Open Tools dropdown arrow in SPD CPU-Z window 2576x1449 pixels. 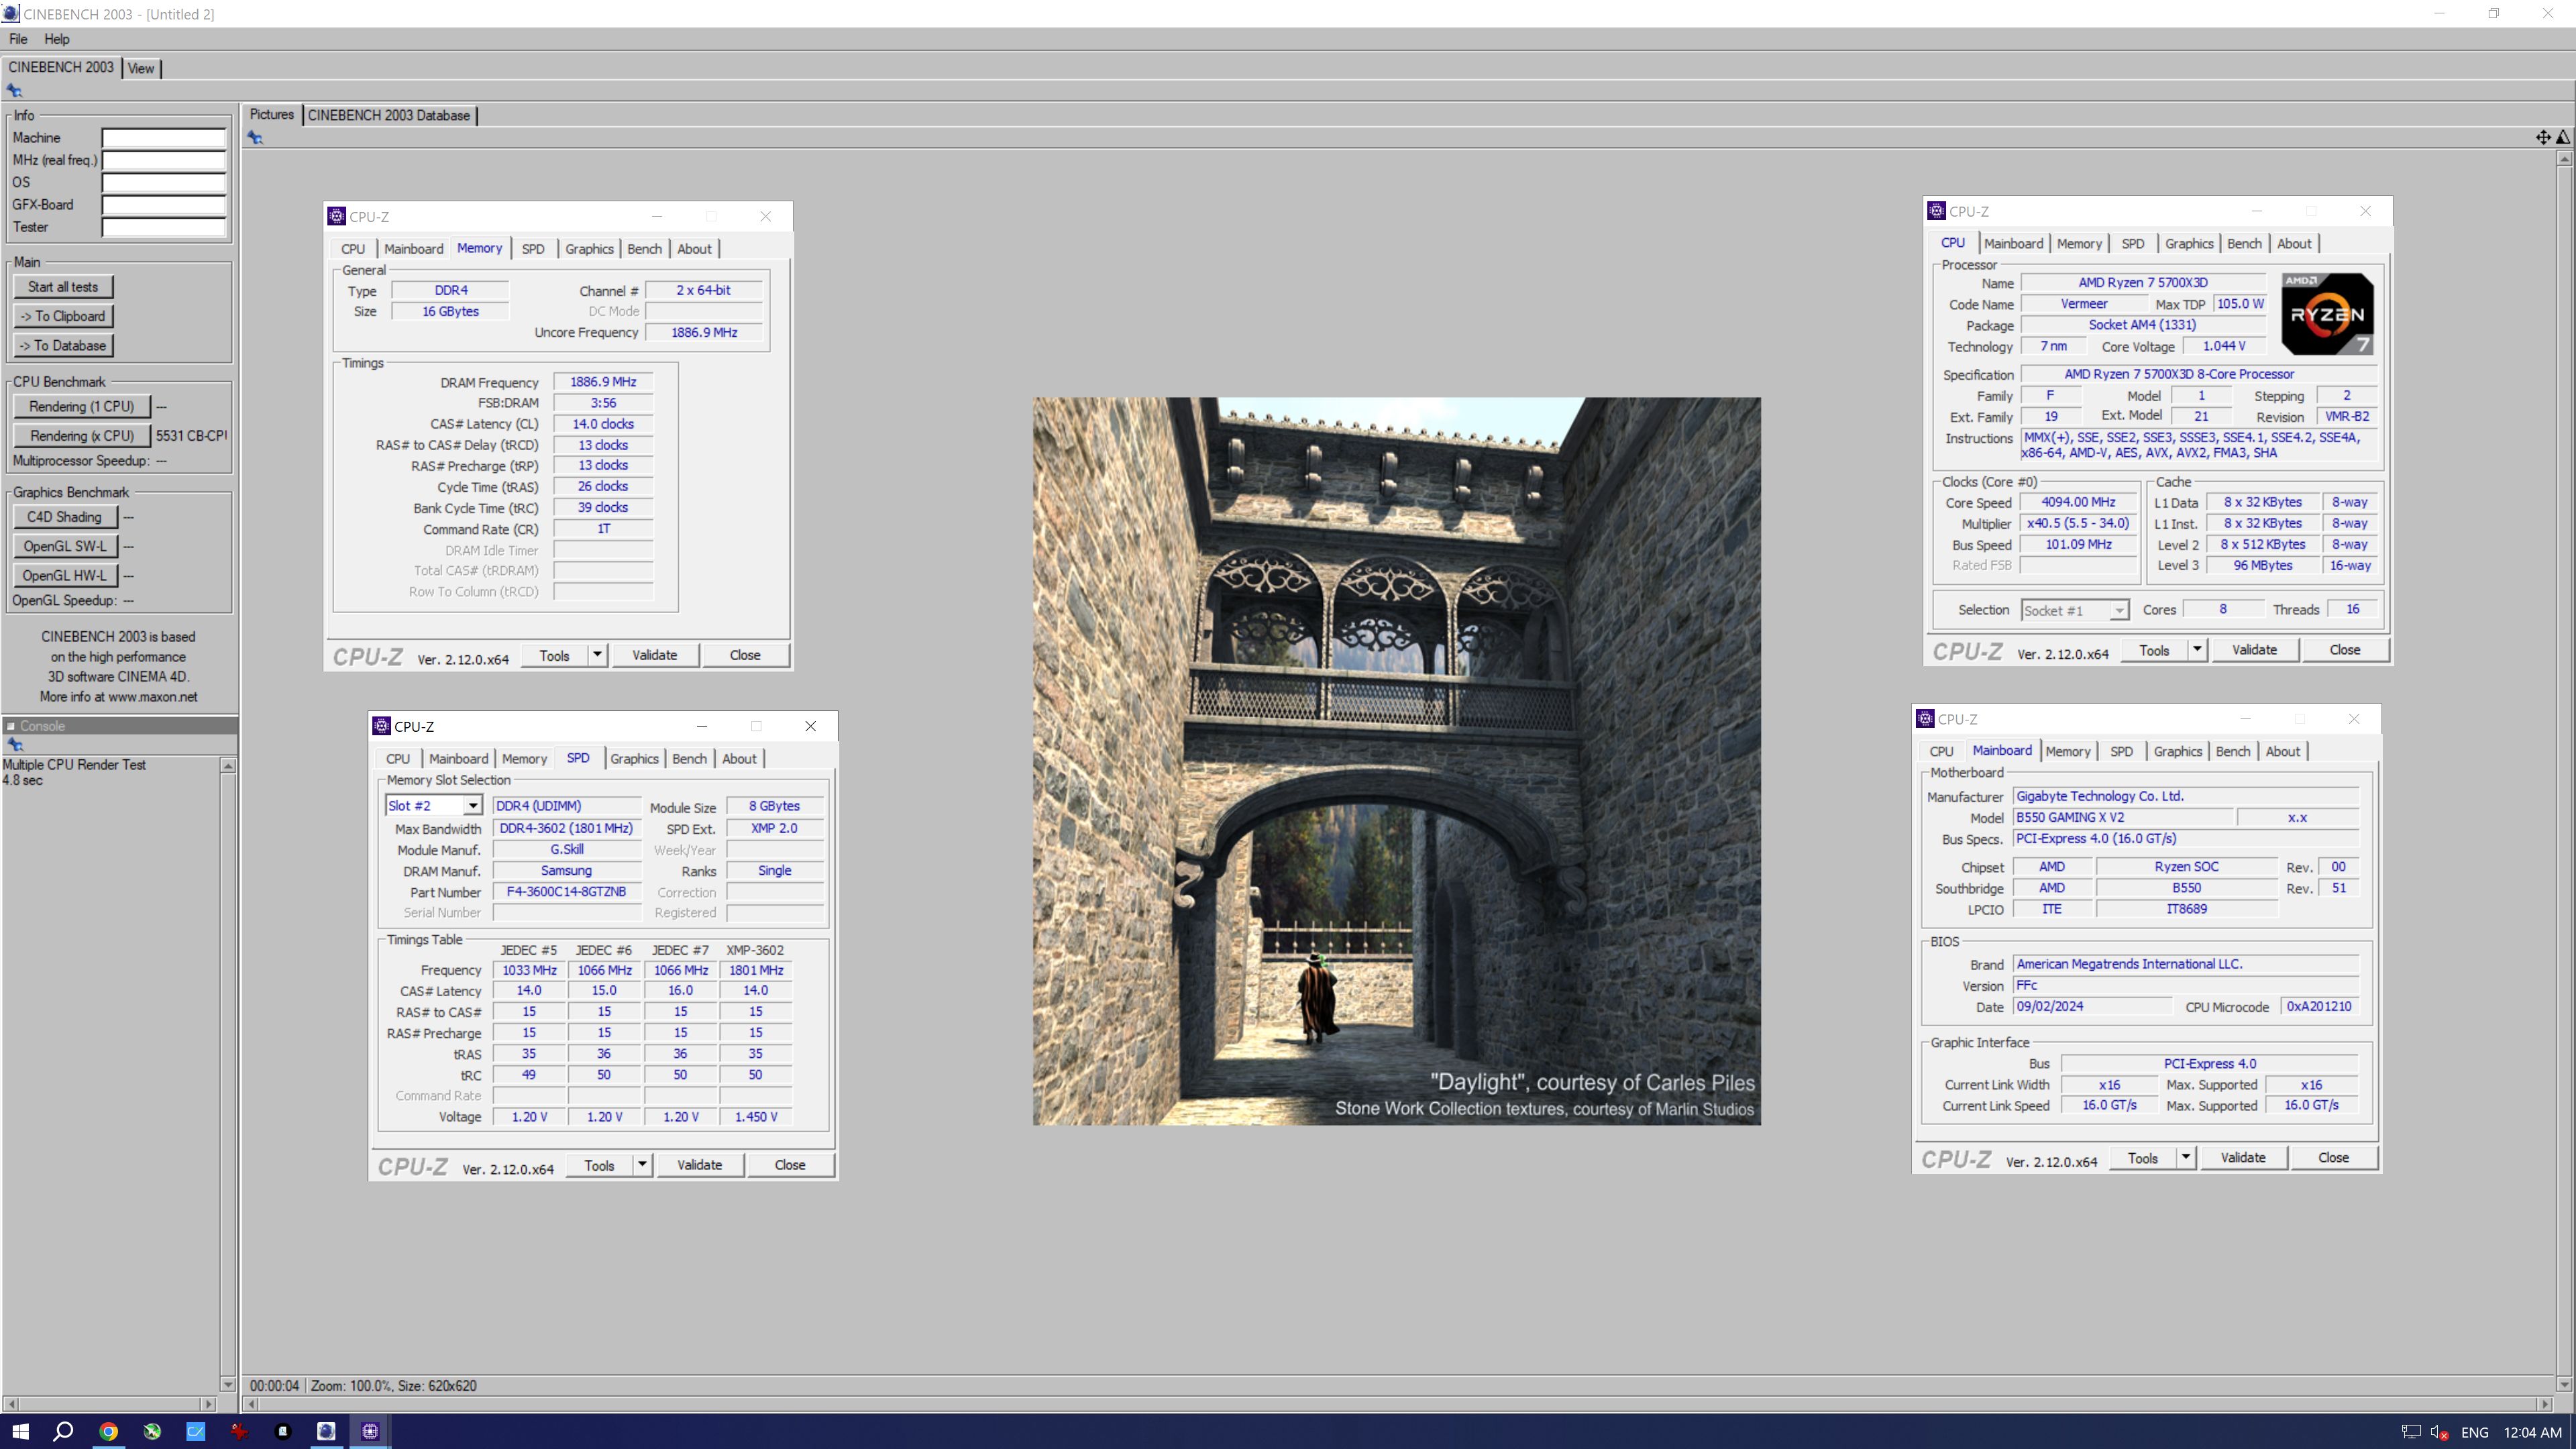(642, 1165)
